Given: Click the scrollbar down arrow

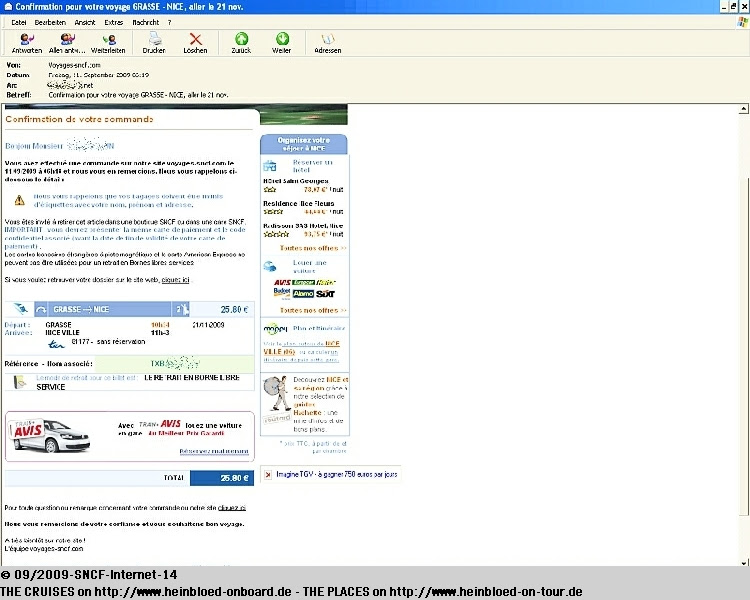Looking at the screenshot, I should coord(743,562).
